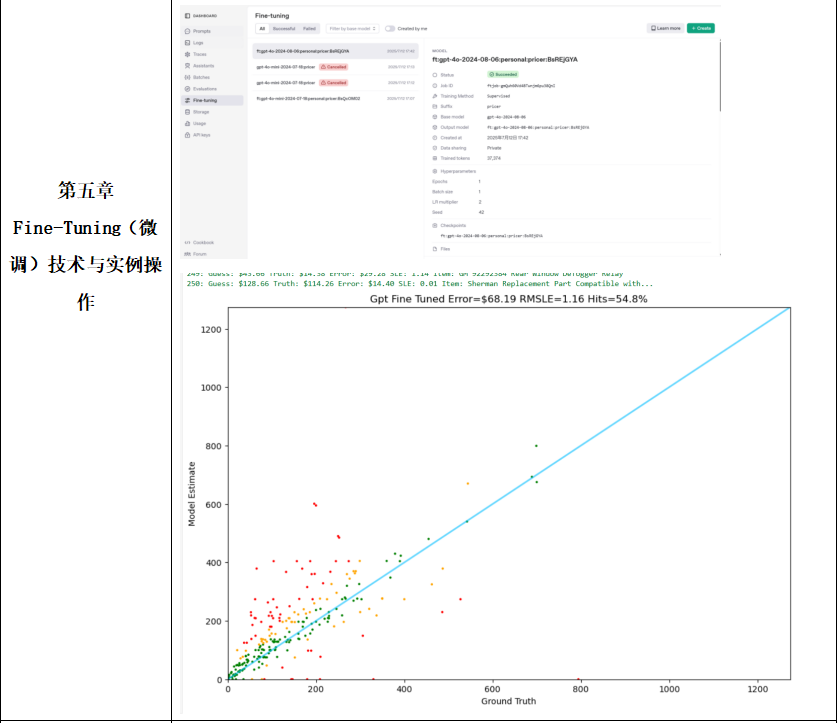Go to Assistants via its sidebar icon
Viewport: 839px width, 723px height.
tap(187, 66)
